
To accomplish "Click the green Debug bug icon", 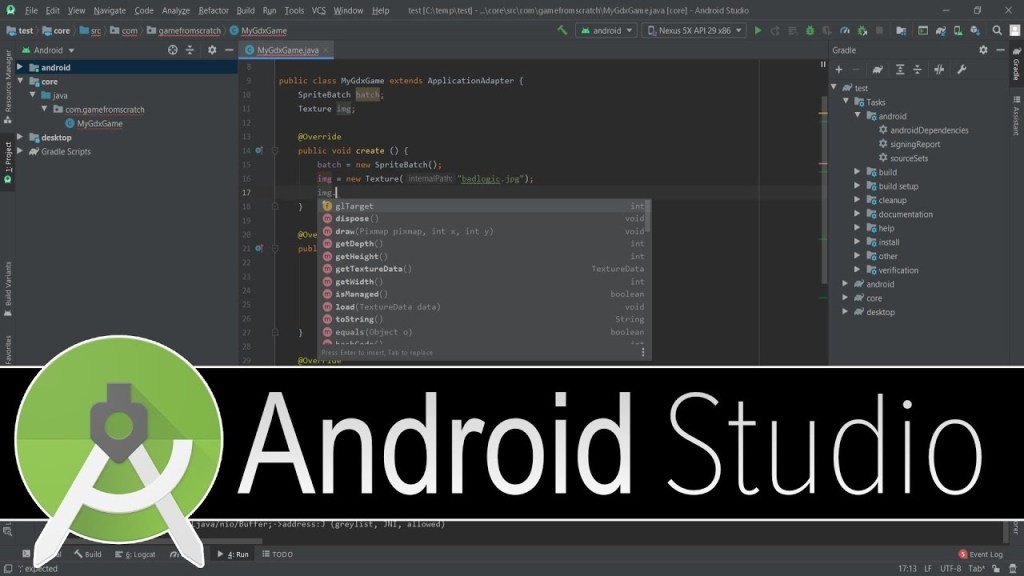I will 810,30.
